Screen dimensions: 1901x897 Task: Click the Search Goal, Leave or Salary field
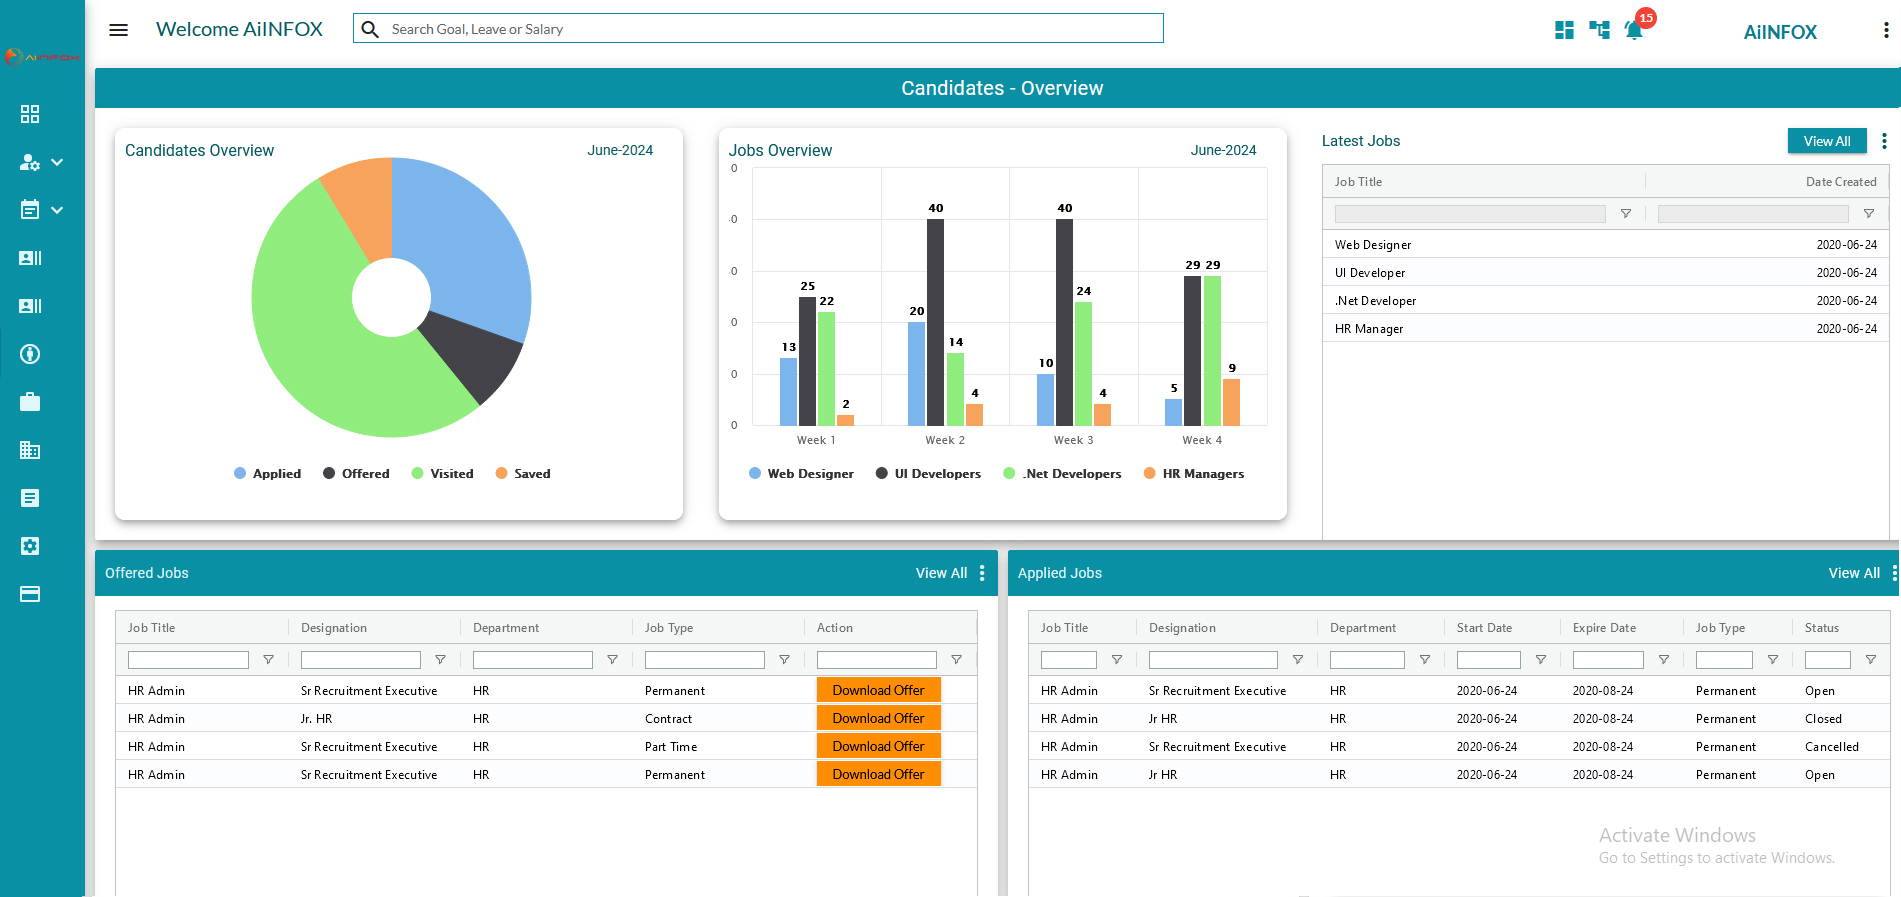758,28
